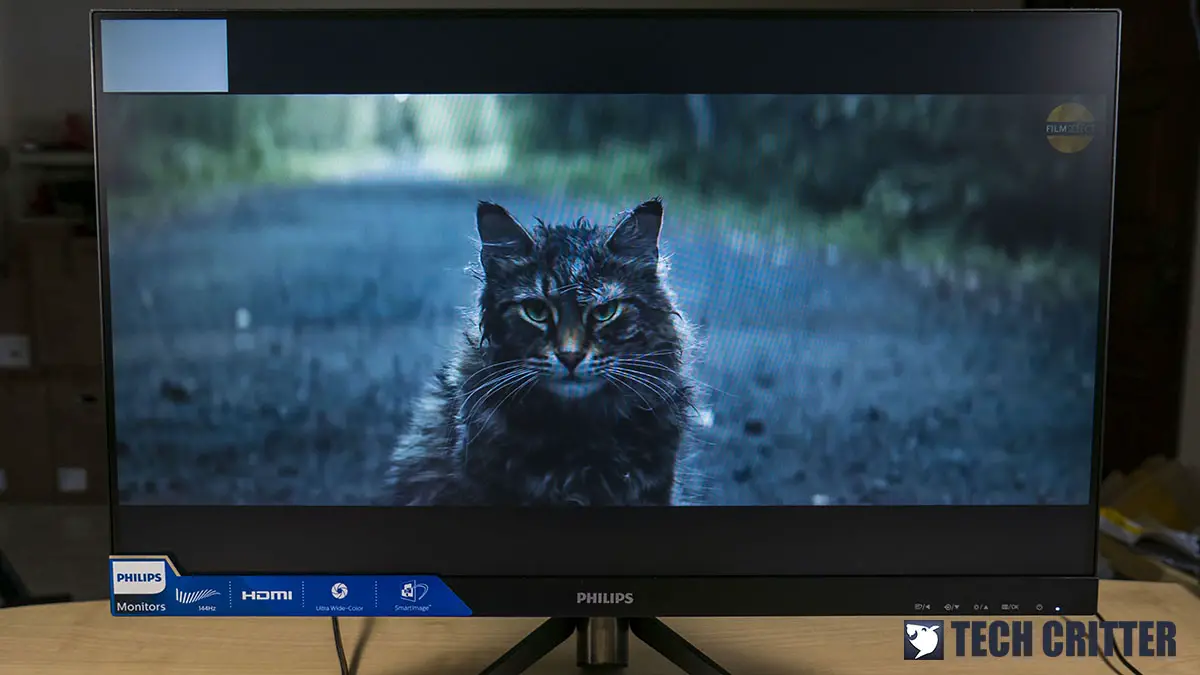This screenshot has width=1200, height=675.
Task: Click the FILMSELECT badge in the video corner
Action: click(1070, 128)
